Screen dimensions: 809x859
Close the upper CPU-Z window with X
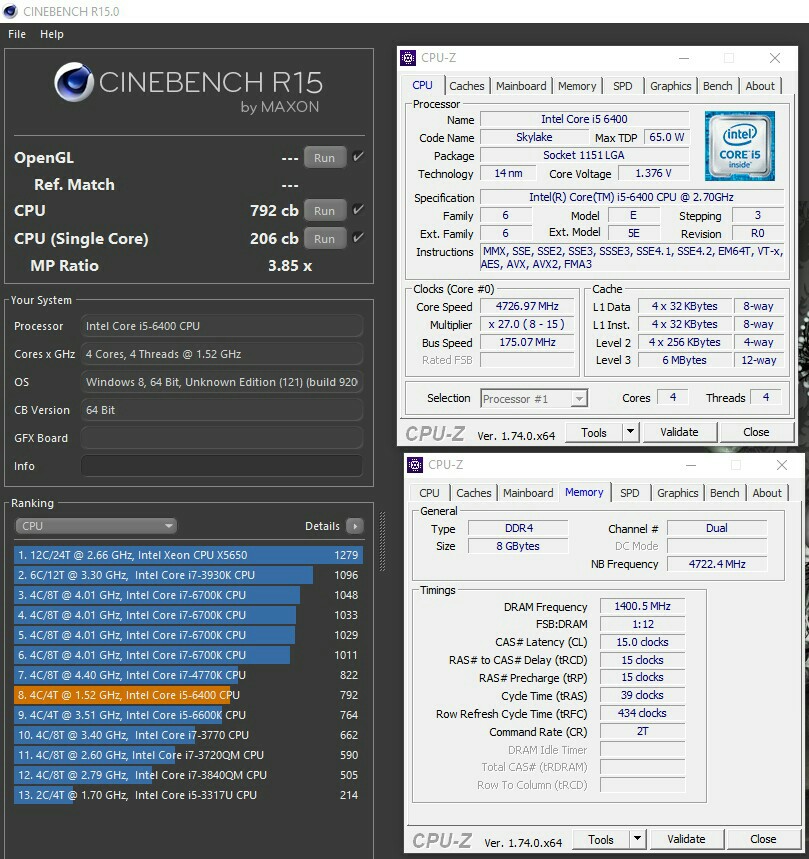click(774, 58)
